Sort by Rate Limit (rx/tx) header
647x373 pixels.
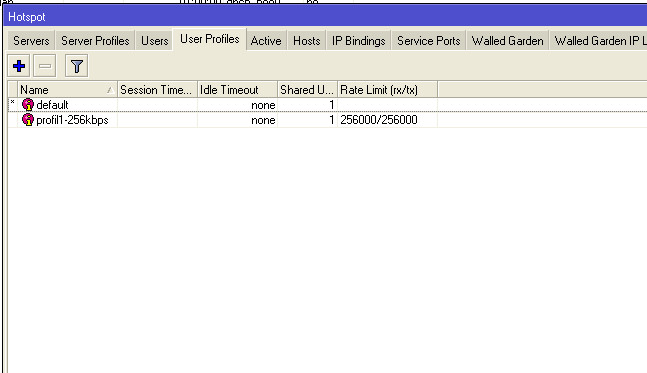pos(387,90)
